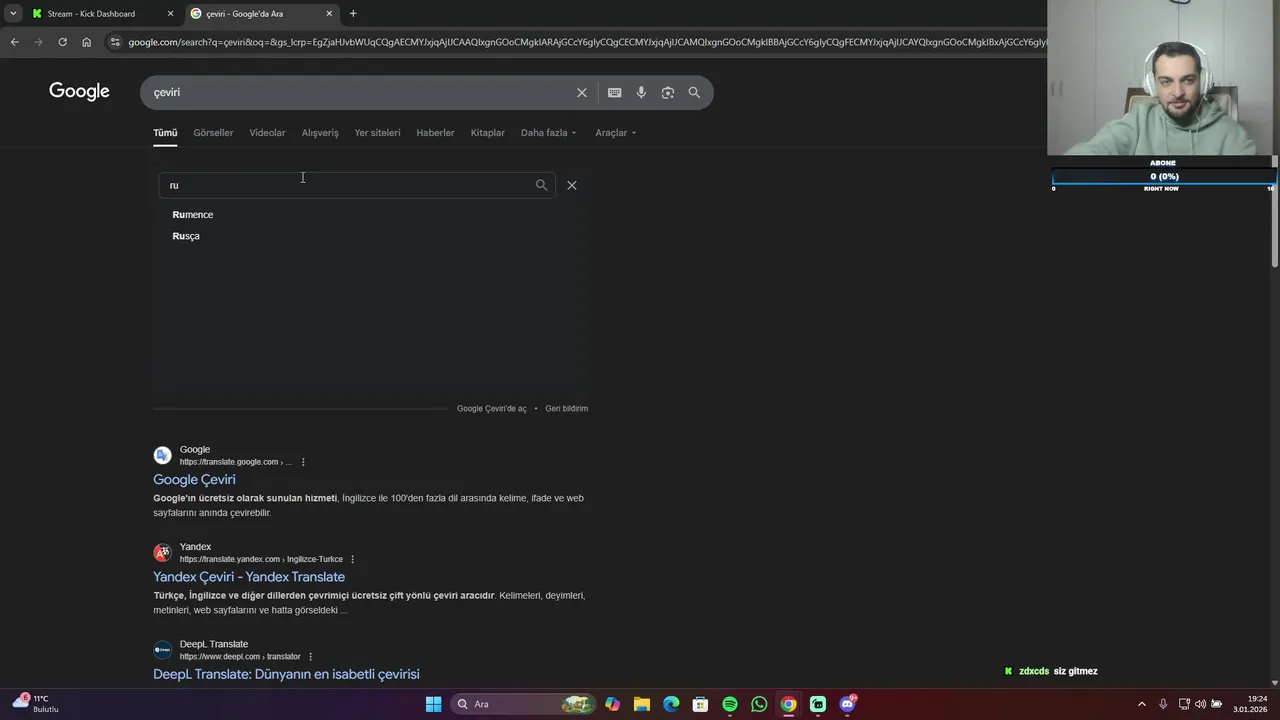Open more options for DeepL result
Screen dimensions: 1280x720
click(310, 657)
